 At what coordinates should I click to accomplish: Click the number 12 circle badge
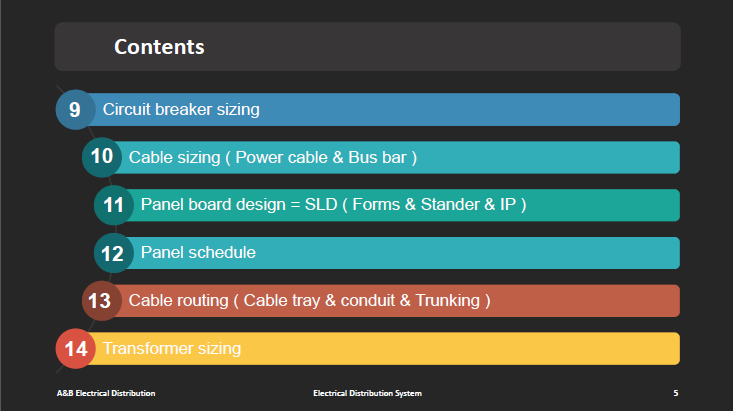tap(114, 253)
